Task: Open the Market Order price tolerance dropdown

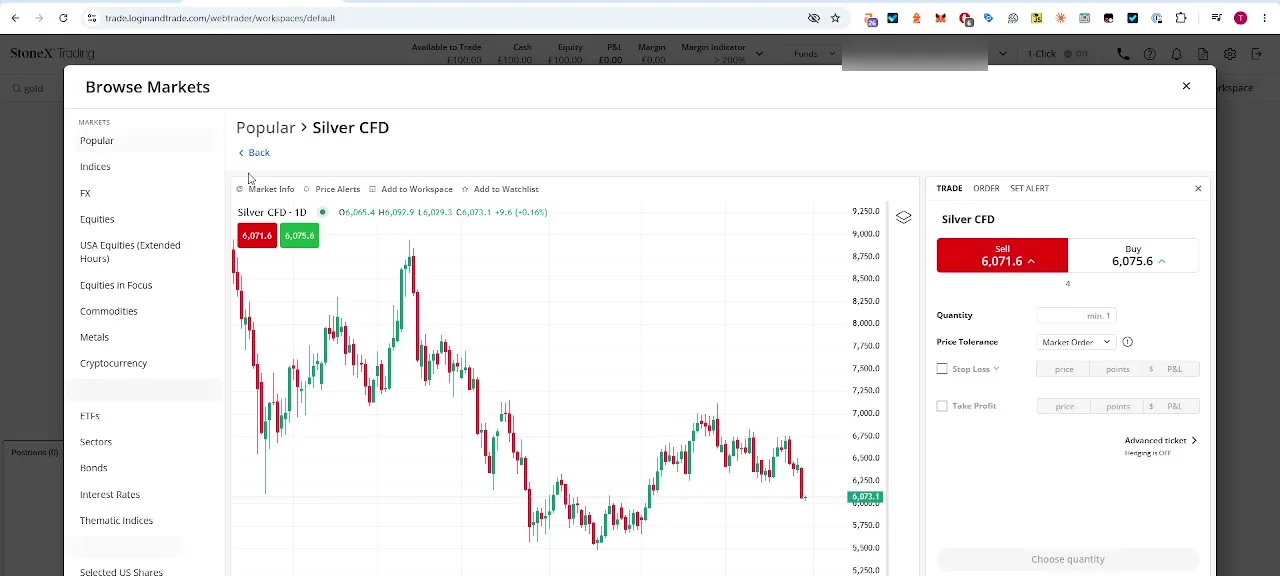Action: (1076, 342)
